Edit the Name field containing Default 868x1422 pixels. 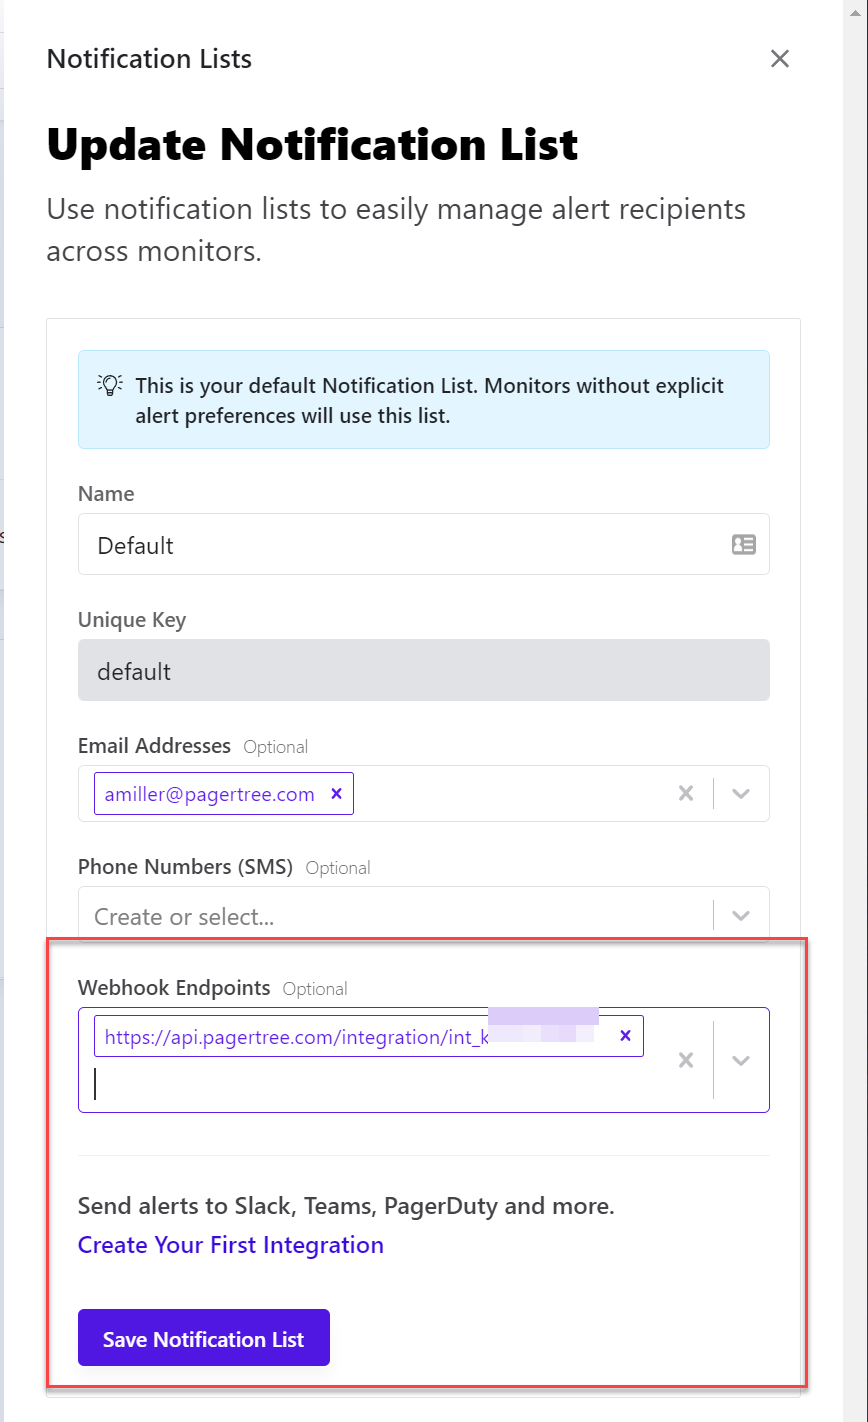400,545
